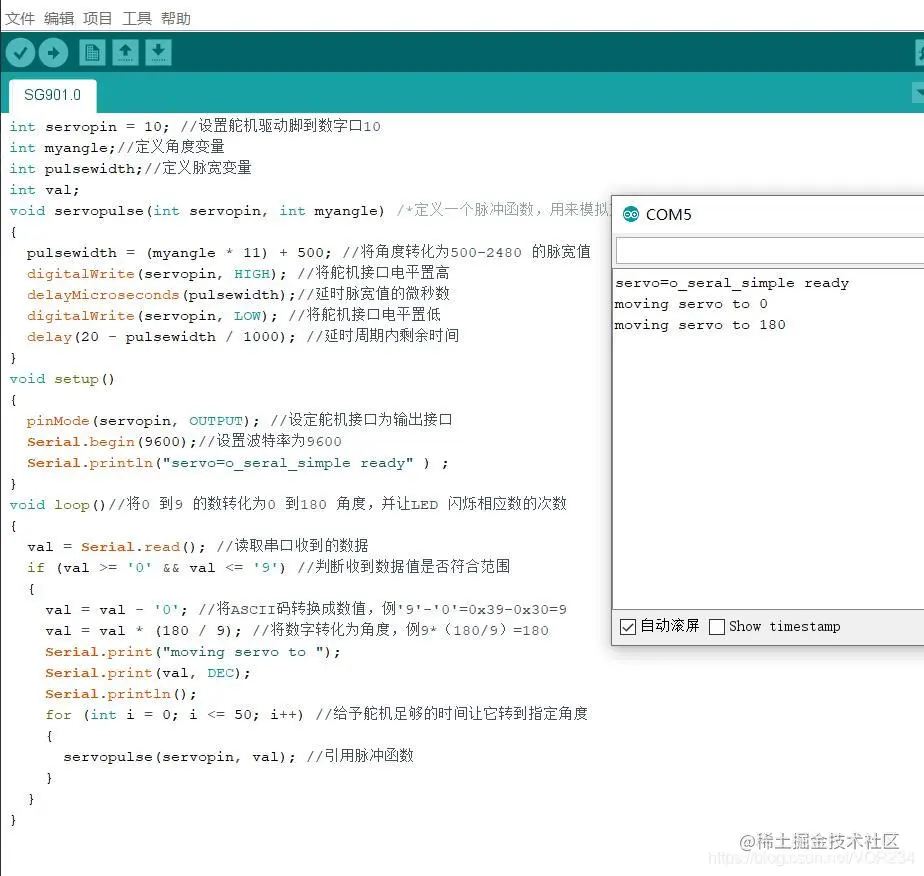This screenshot has height=876, width=924.
Task: Click the 'servo=o_seral_simple ready' output line
Action: pyautogui.click(x=731, y=283)
